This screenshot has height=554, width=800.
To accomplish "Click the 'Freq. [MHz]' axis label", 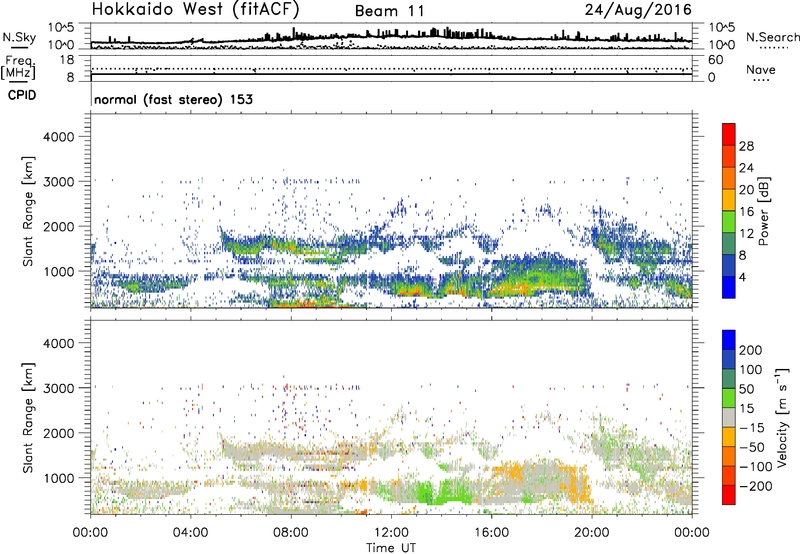I will (x=18, y=68).
